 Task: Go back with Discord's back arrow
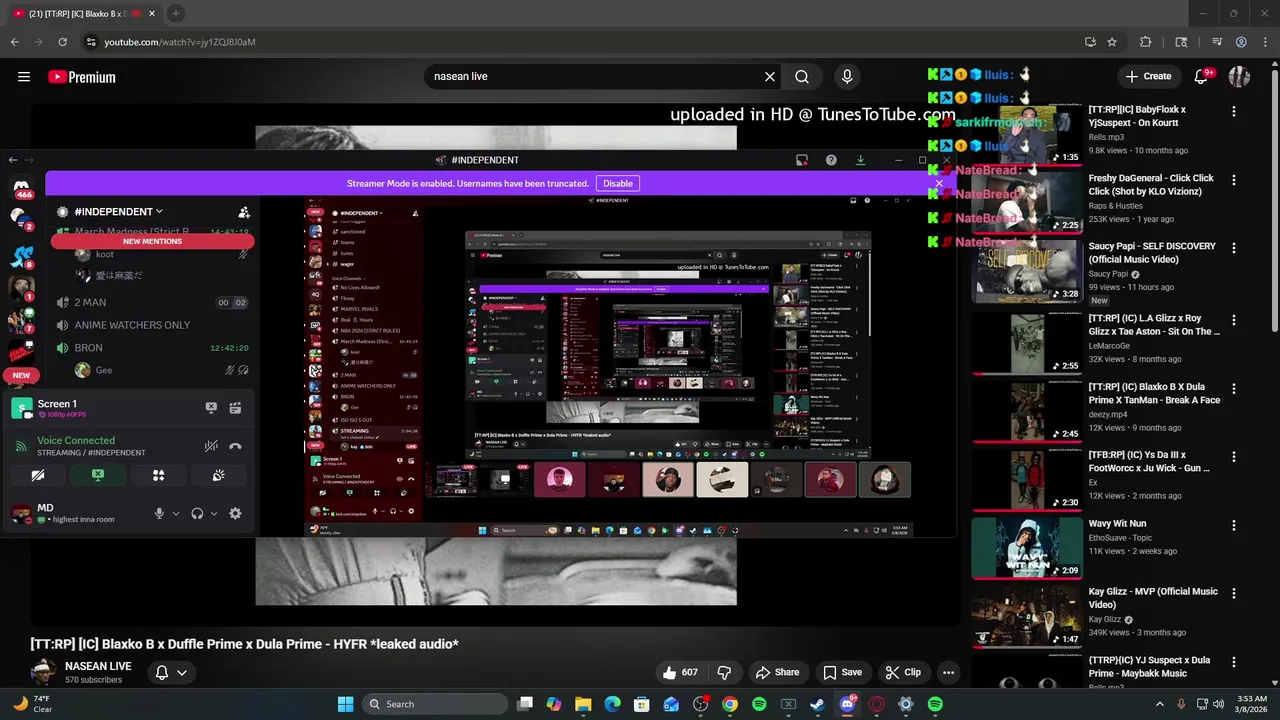(x=13, y=160)
